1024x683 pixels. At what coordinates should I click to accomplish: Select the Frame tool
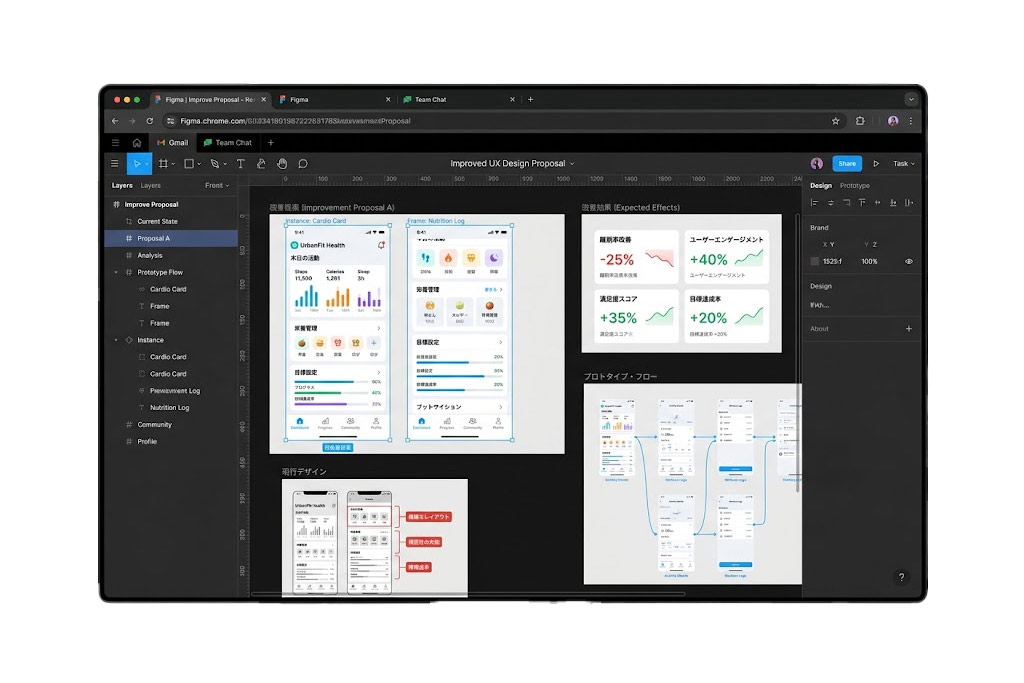(163, 164)
